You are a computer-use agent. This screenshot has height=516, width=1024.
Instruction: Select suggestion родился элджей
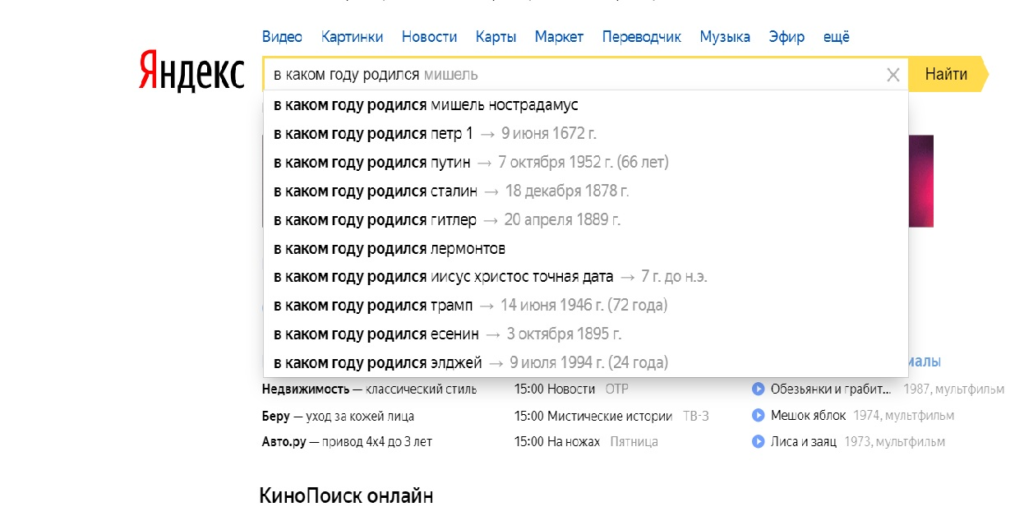586,363
